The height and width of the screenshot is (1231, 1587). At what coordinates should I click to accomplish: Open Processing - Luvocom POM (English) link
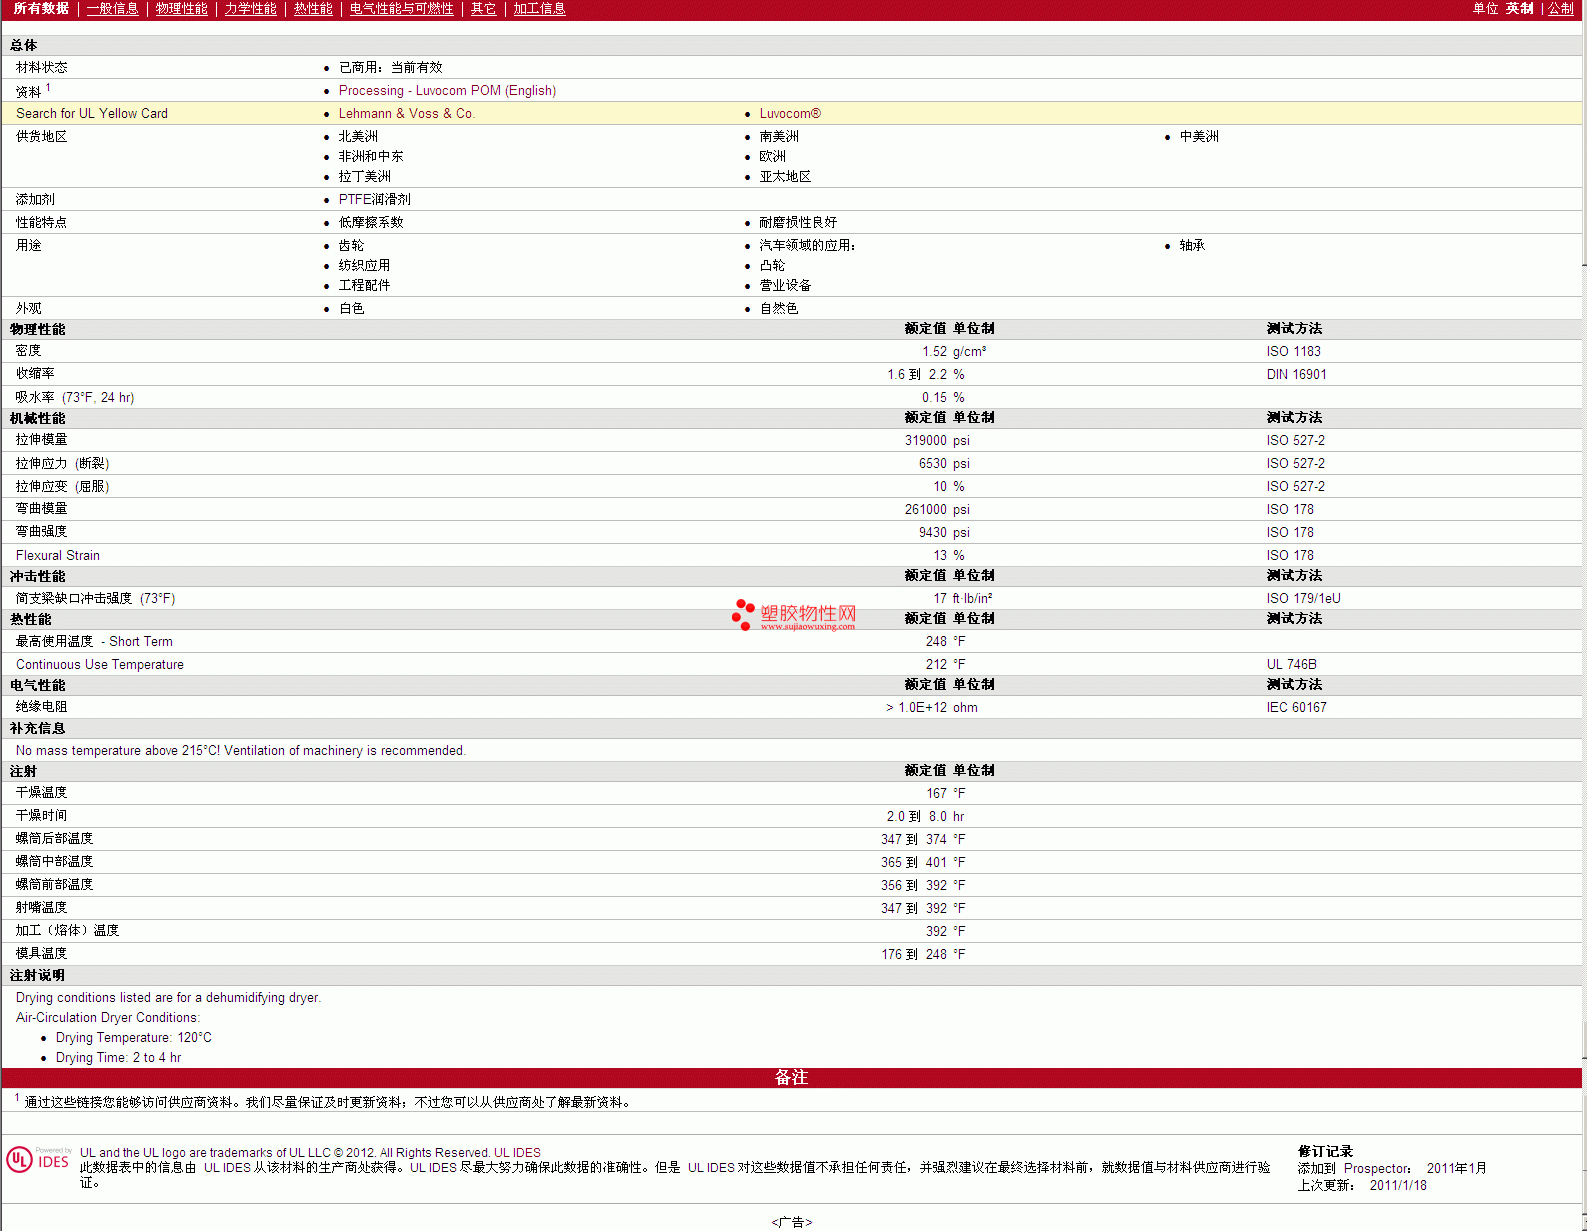pos(447,91)
